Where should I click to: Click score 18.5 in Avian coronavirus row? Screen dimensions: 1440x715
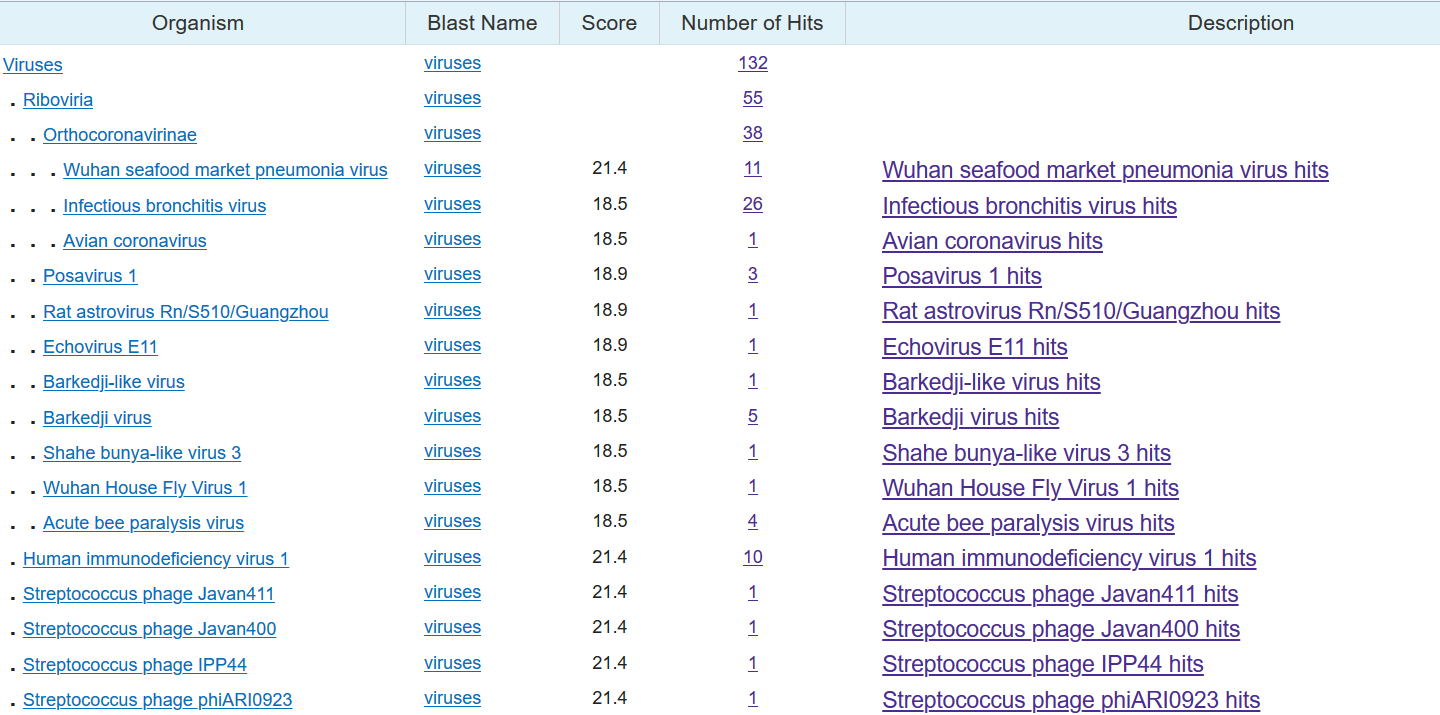pos(609,239)
